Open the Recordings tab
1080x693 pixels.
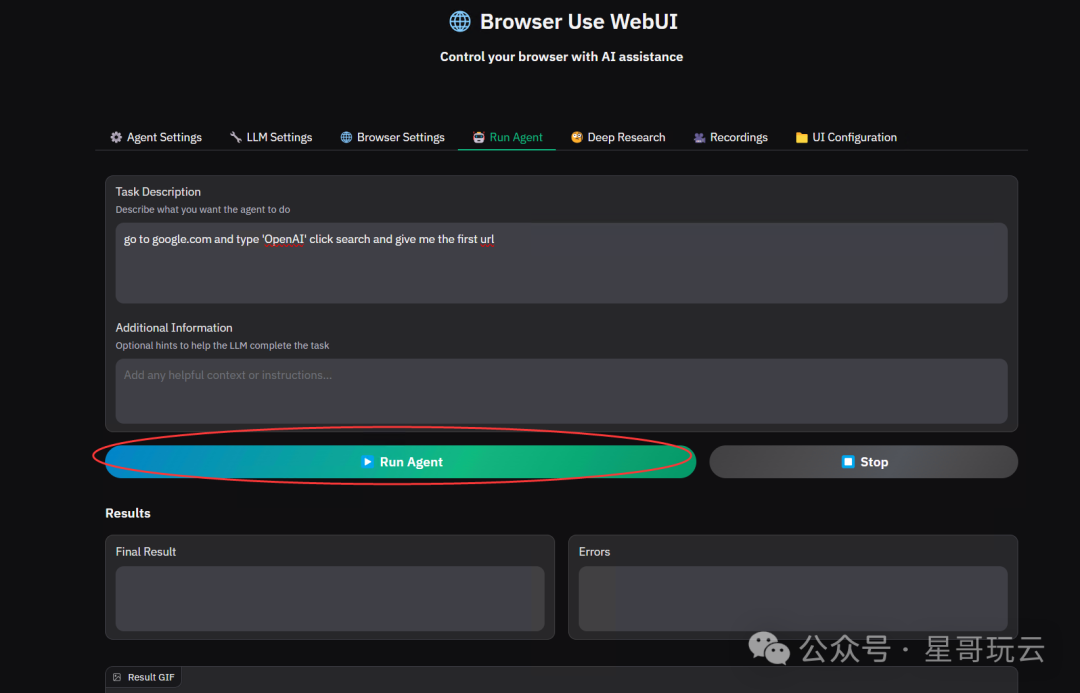[730, 137]
